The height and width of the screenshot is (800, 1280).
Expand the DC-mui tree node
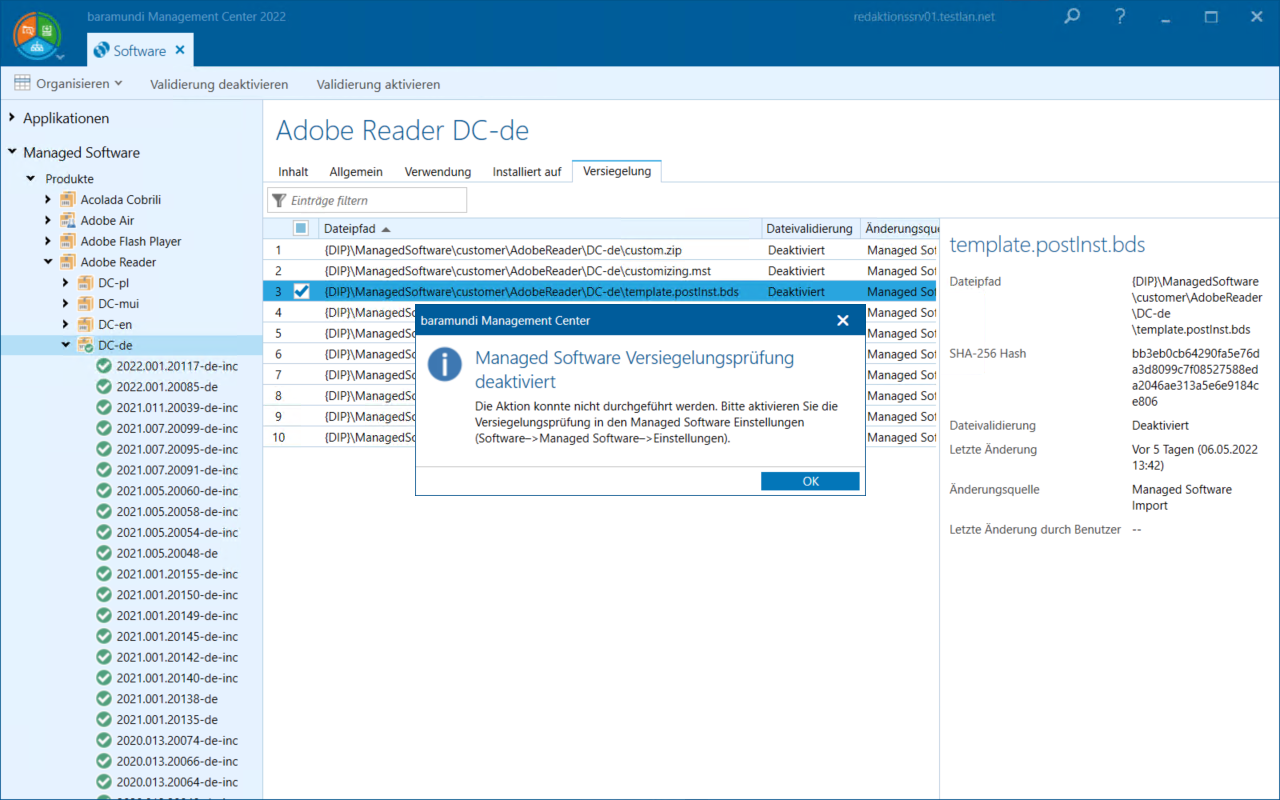(x=66, y=303)
